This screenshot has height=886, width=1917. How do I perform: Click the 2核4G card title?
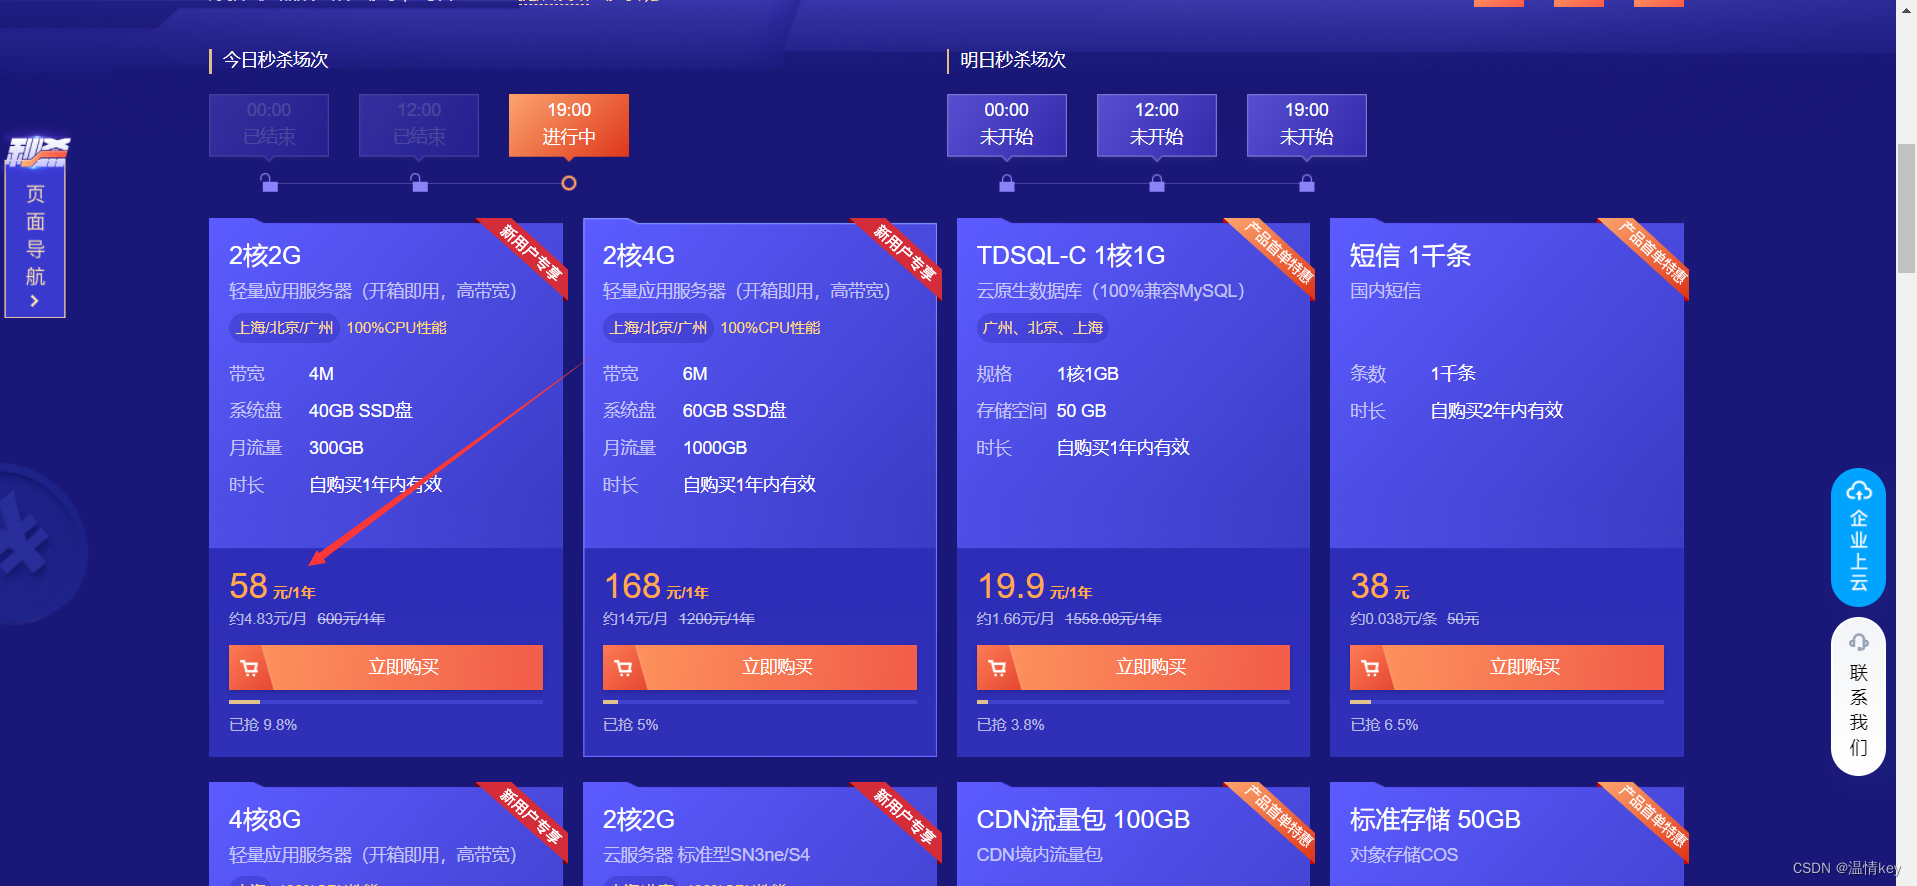pyautogui.click(x=639, y=256)
